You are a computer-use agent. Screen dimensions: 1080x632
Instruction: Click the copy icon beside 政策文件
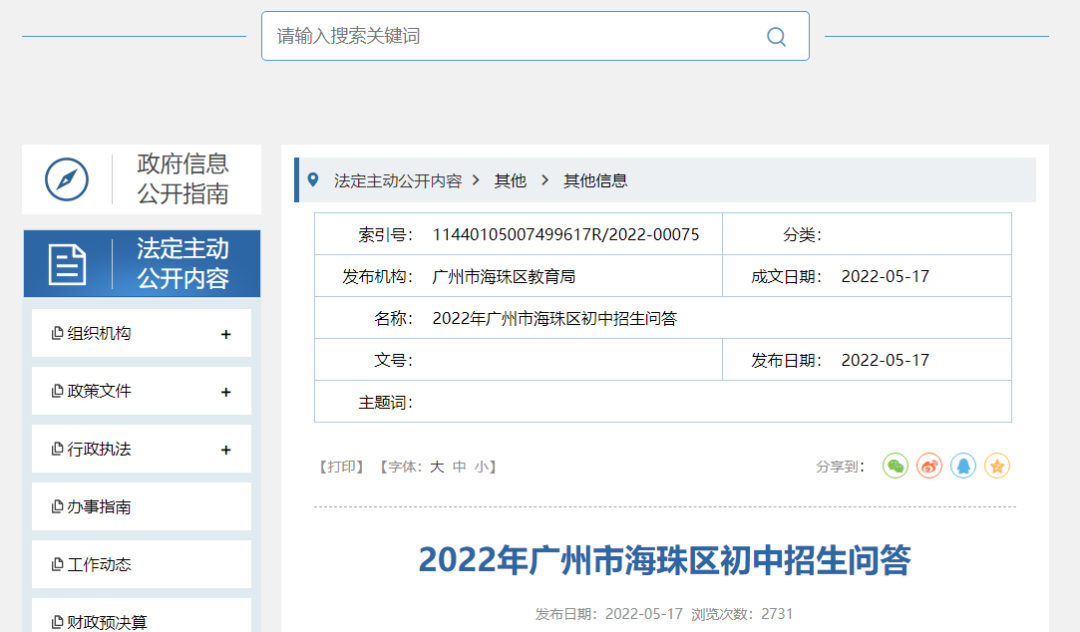click(58, 391)
